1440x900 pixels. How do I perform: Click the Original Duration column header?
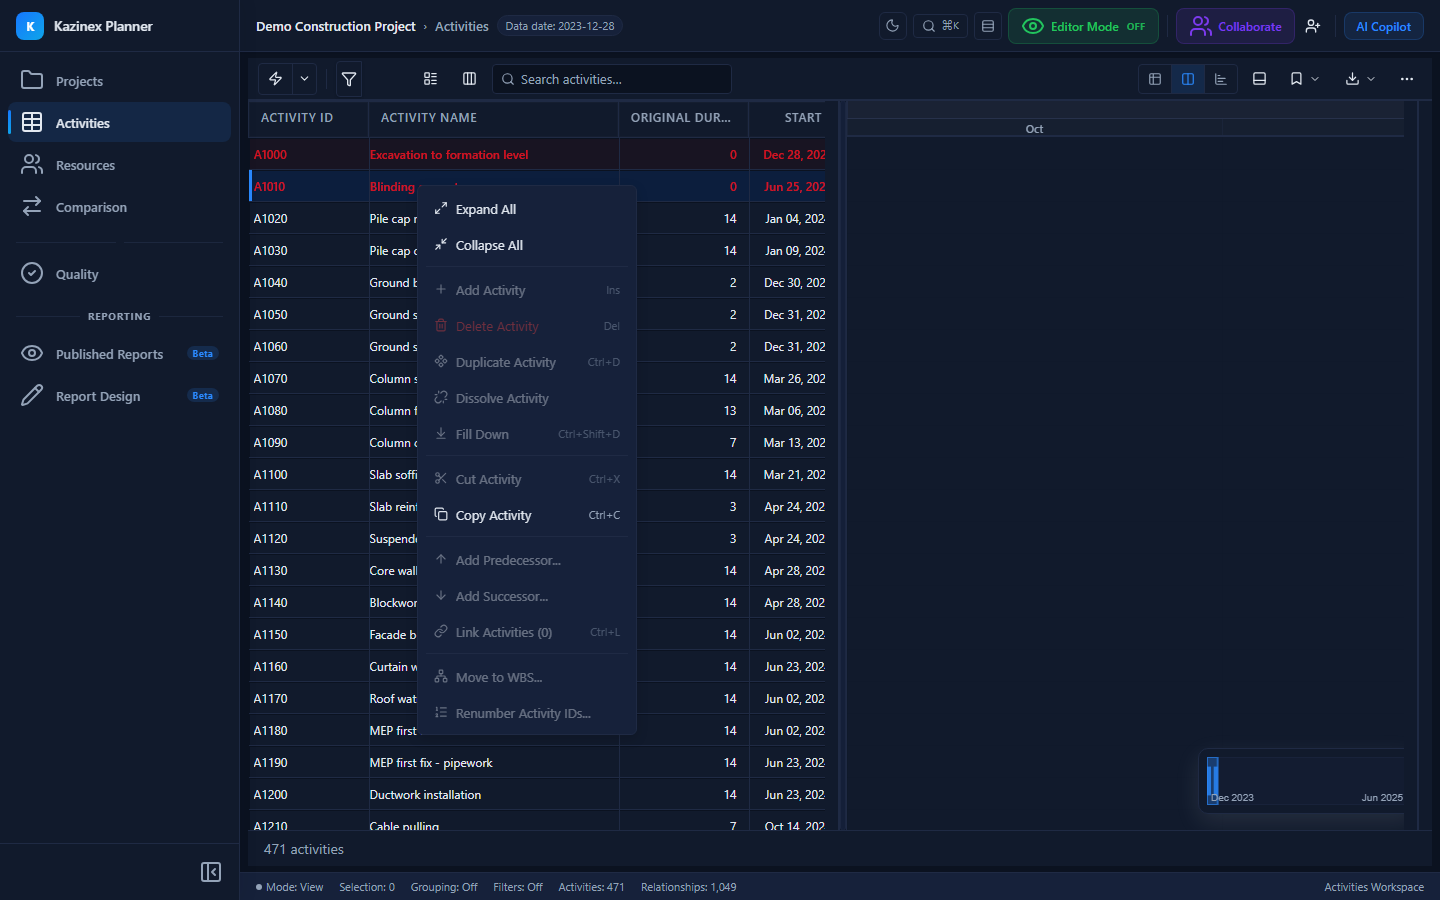point(684,118)
